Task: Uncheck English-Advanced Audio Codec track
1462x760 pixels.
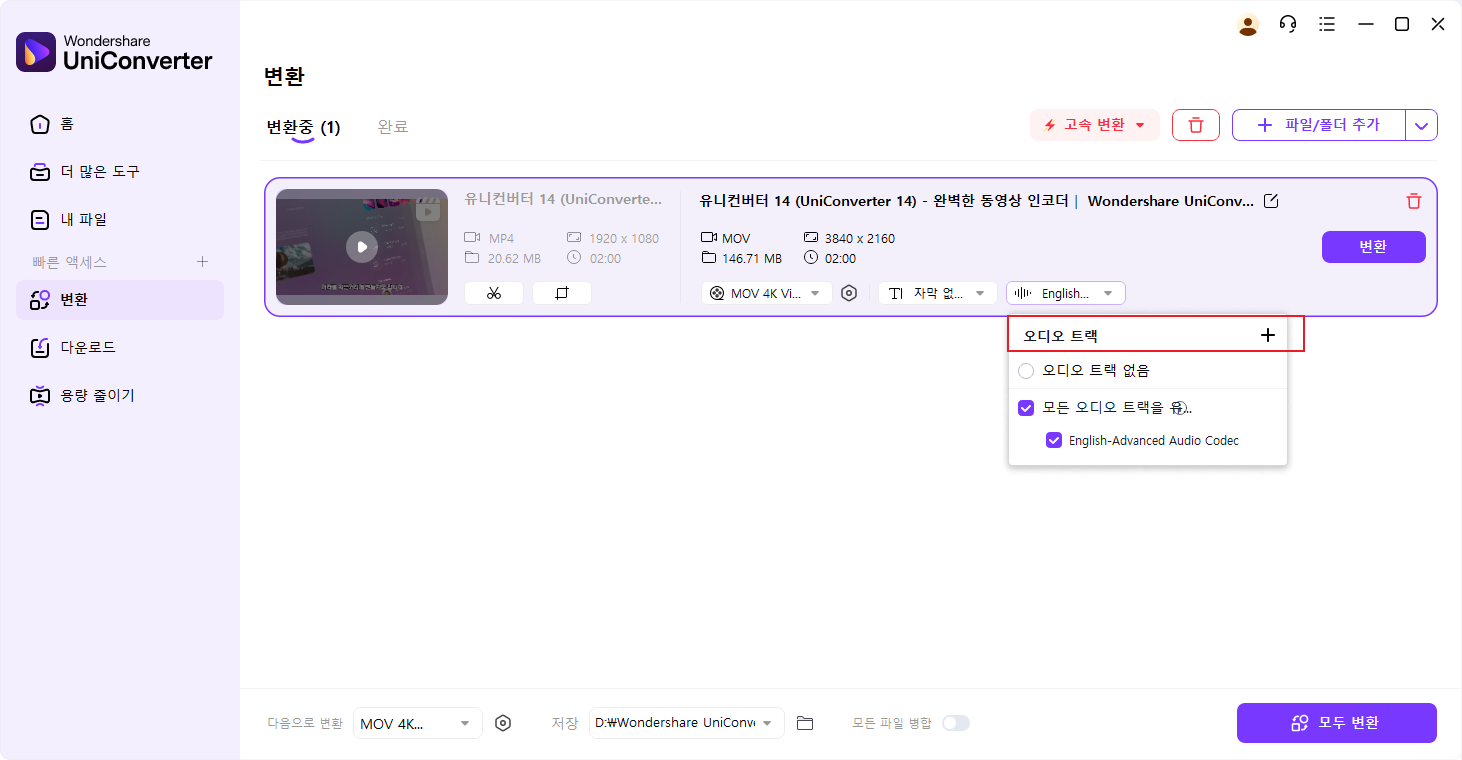Action: pos(1053,440)
